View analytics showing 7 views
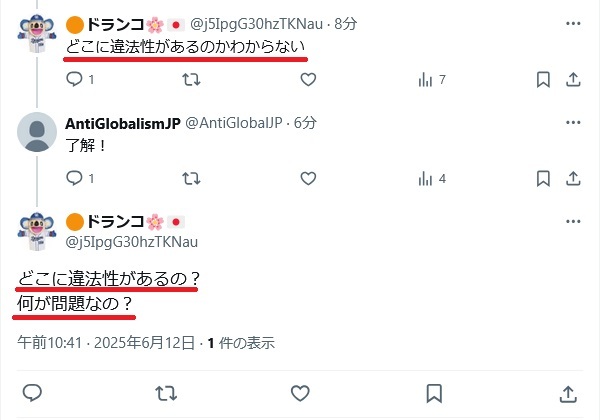Viewport: 600px width, 420px height. pyautogui.click(x=432, y=80)
